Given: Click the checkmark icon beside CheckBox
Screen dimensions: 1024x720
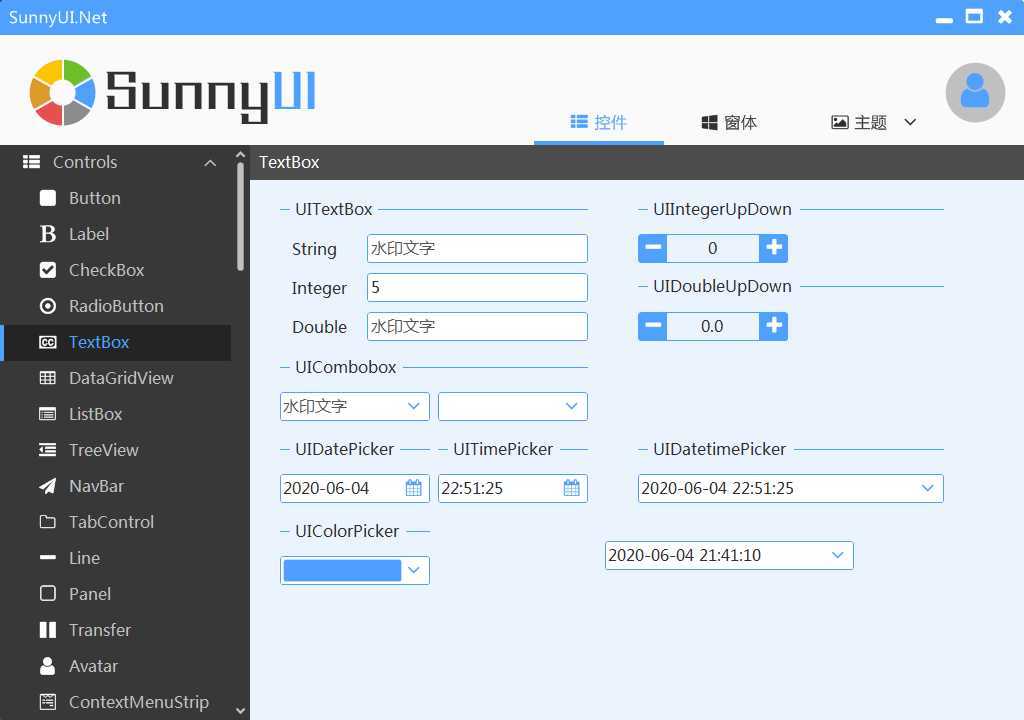Looking at the screenshot, I should pyautogui.click(x=48, y=270).
